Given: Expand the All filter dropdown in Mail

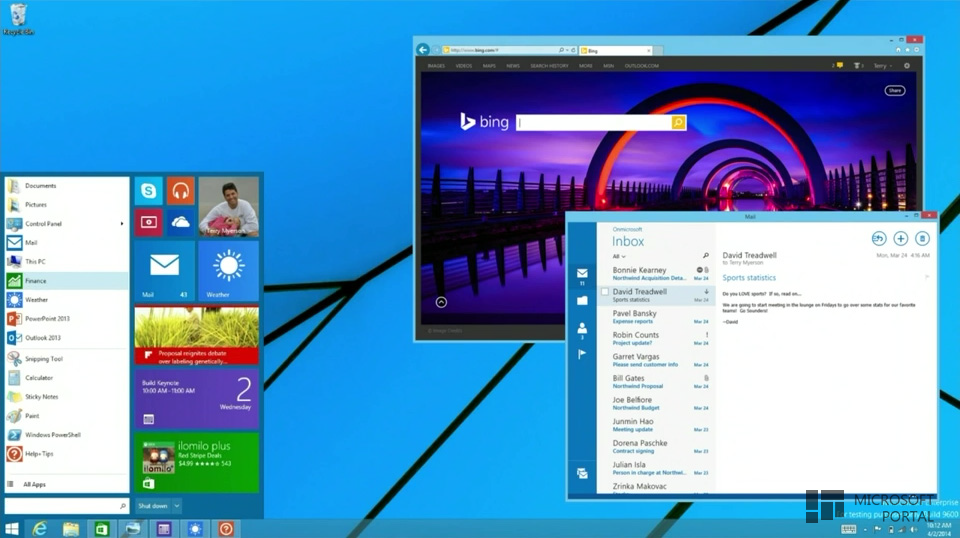Looking at the screenshot, I should pos(619,256).
